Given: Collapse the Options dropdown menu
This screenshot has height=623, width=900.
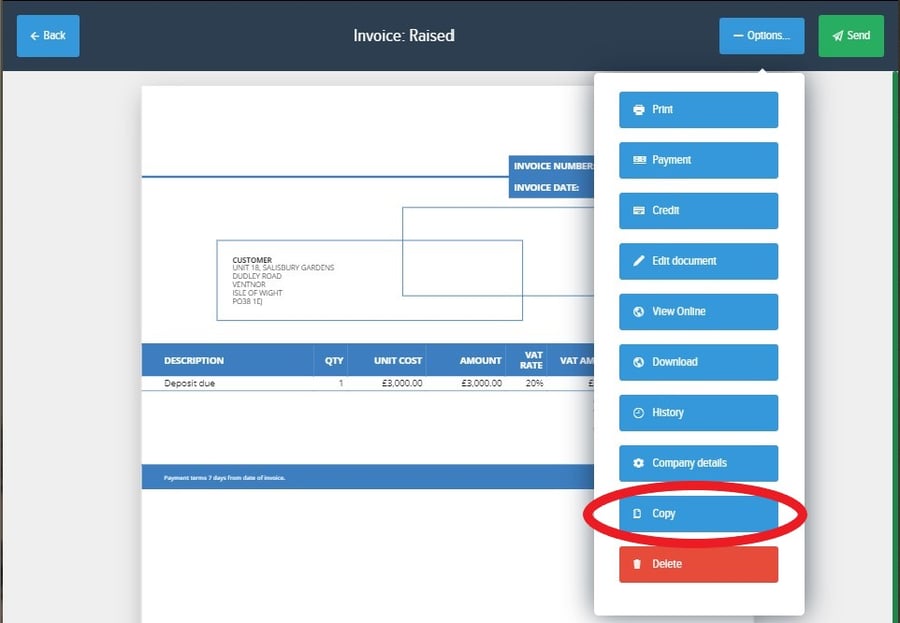Looking at the screenshot, I should (x=761, y=36).
